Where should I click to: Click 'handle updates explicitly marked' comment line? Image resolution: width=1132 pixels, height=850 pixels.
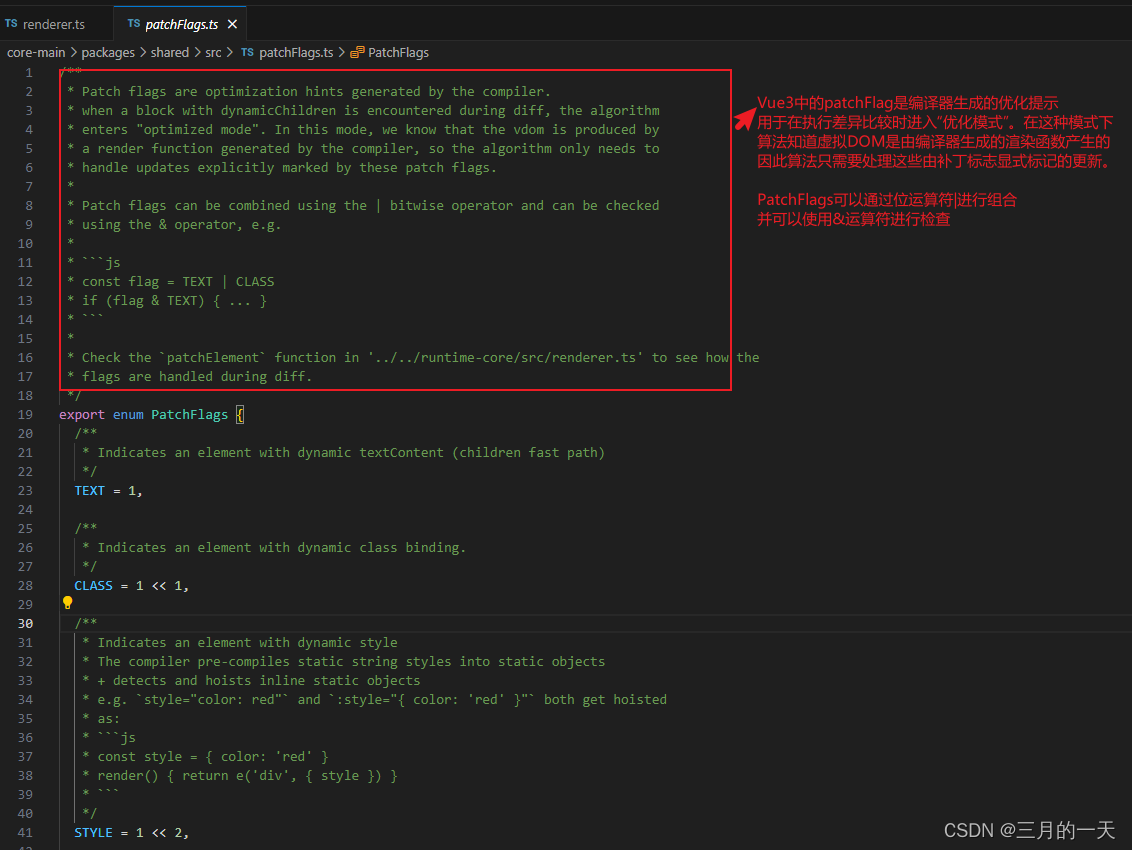(x=282, y=168)
